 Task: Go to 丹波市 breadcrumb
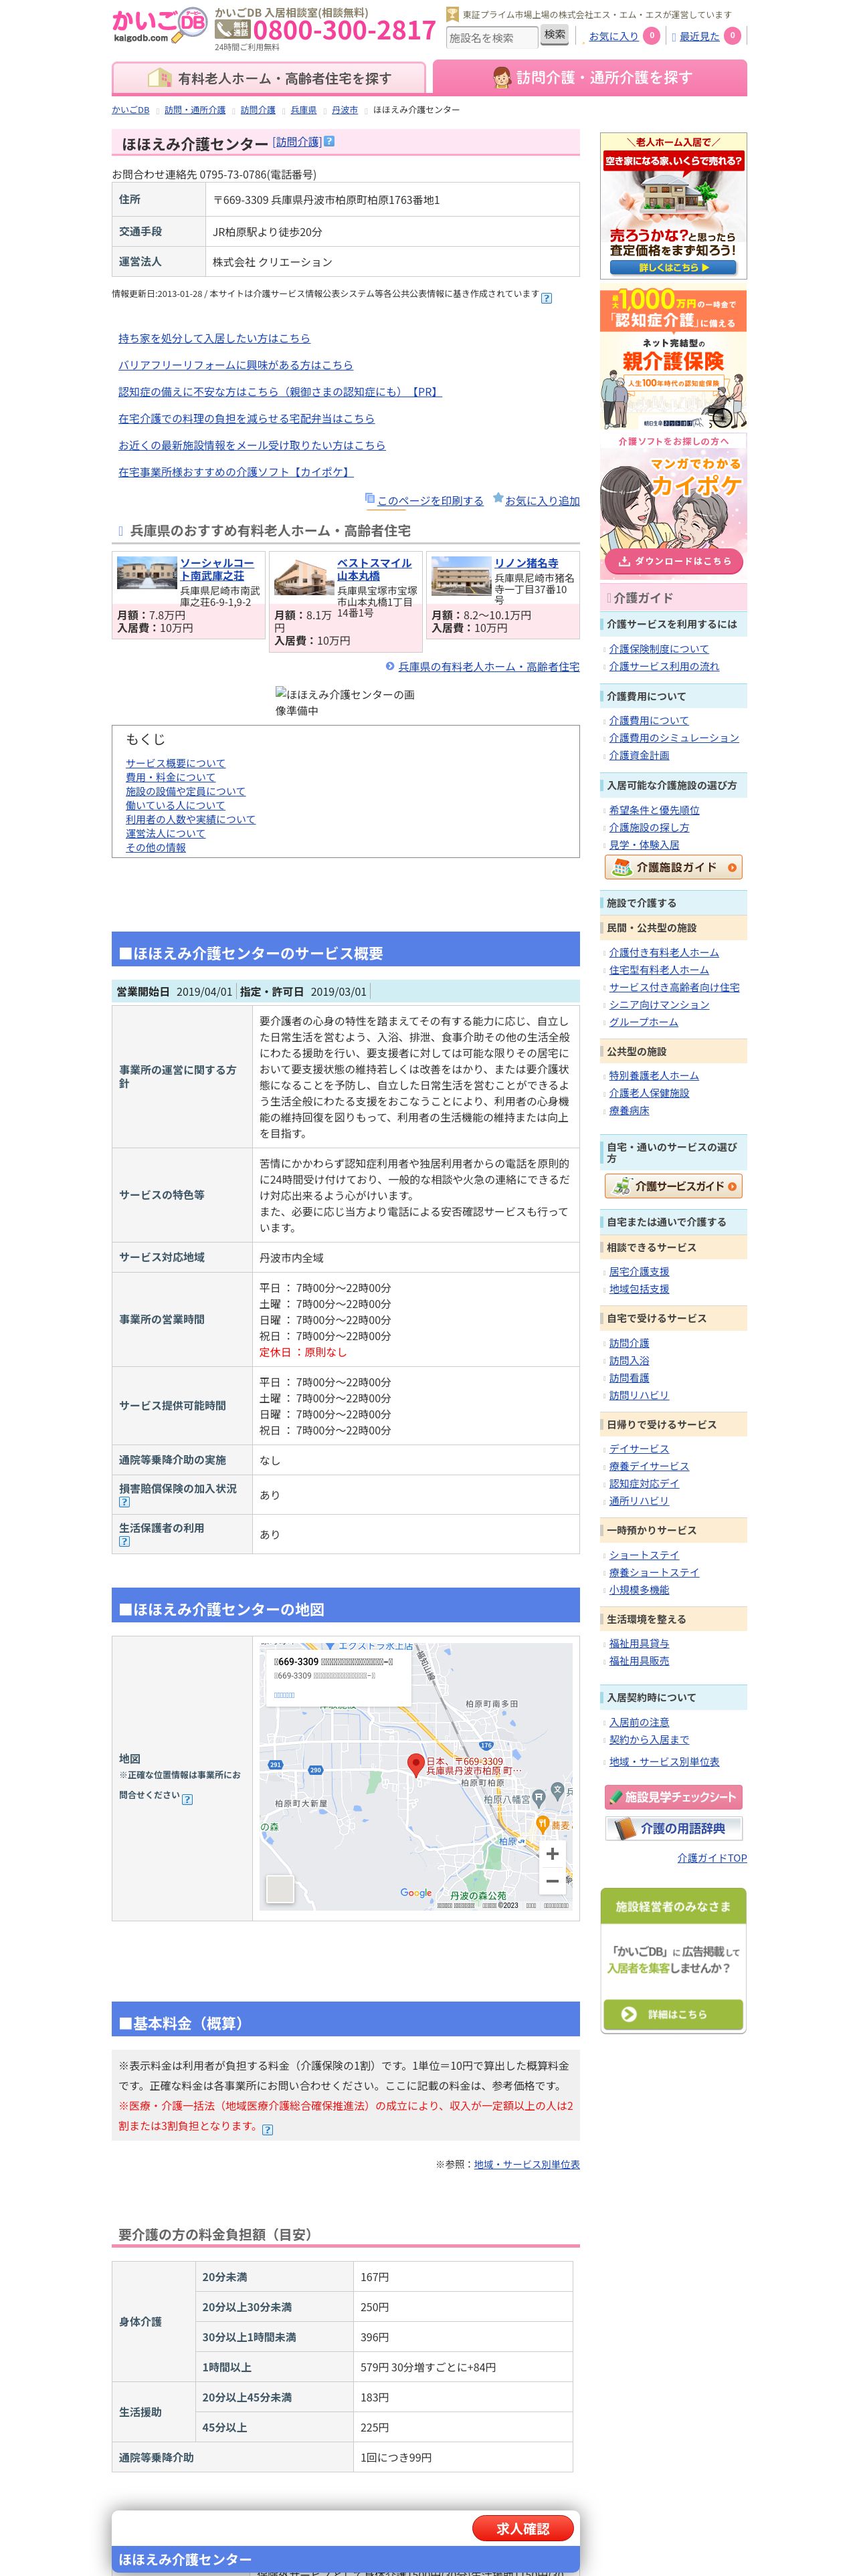[344, 110]
